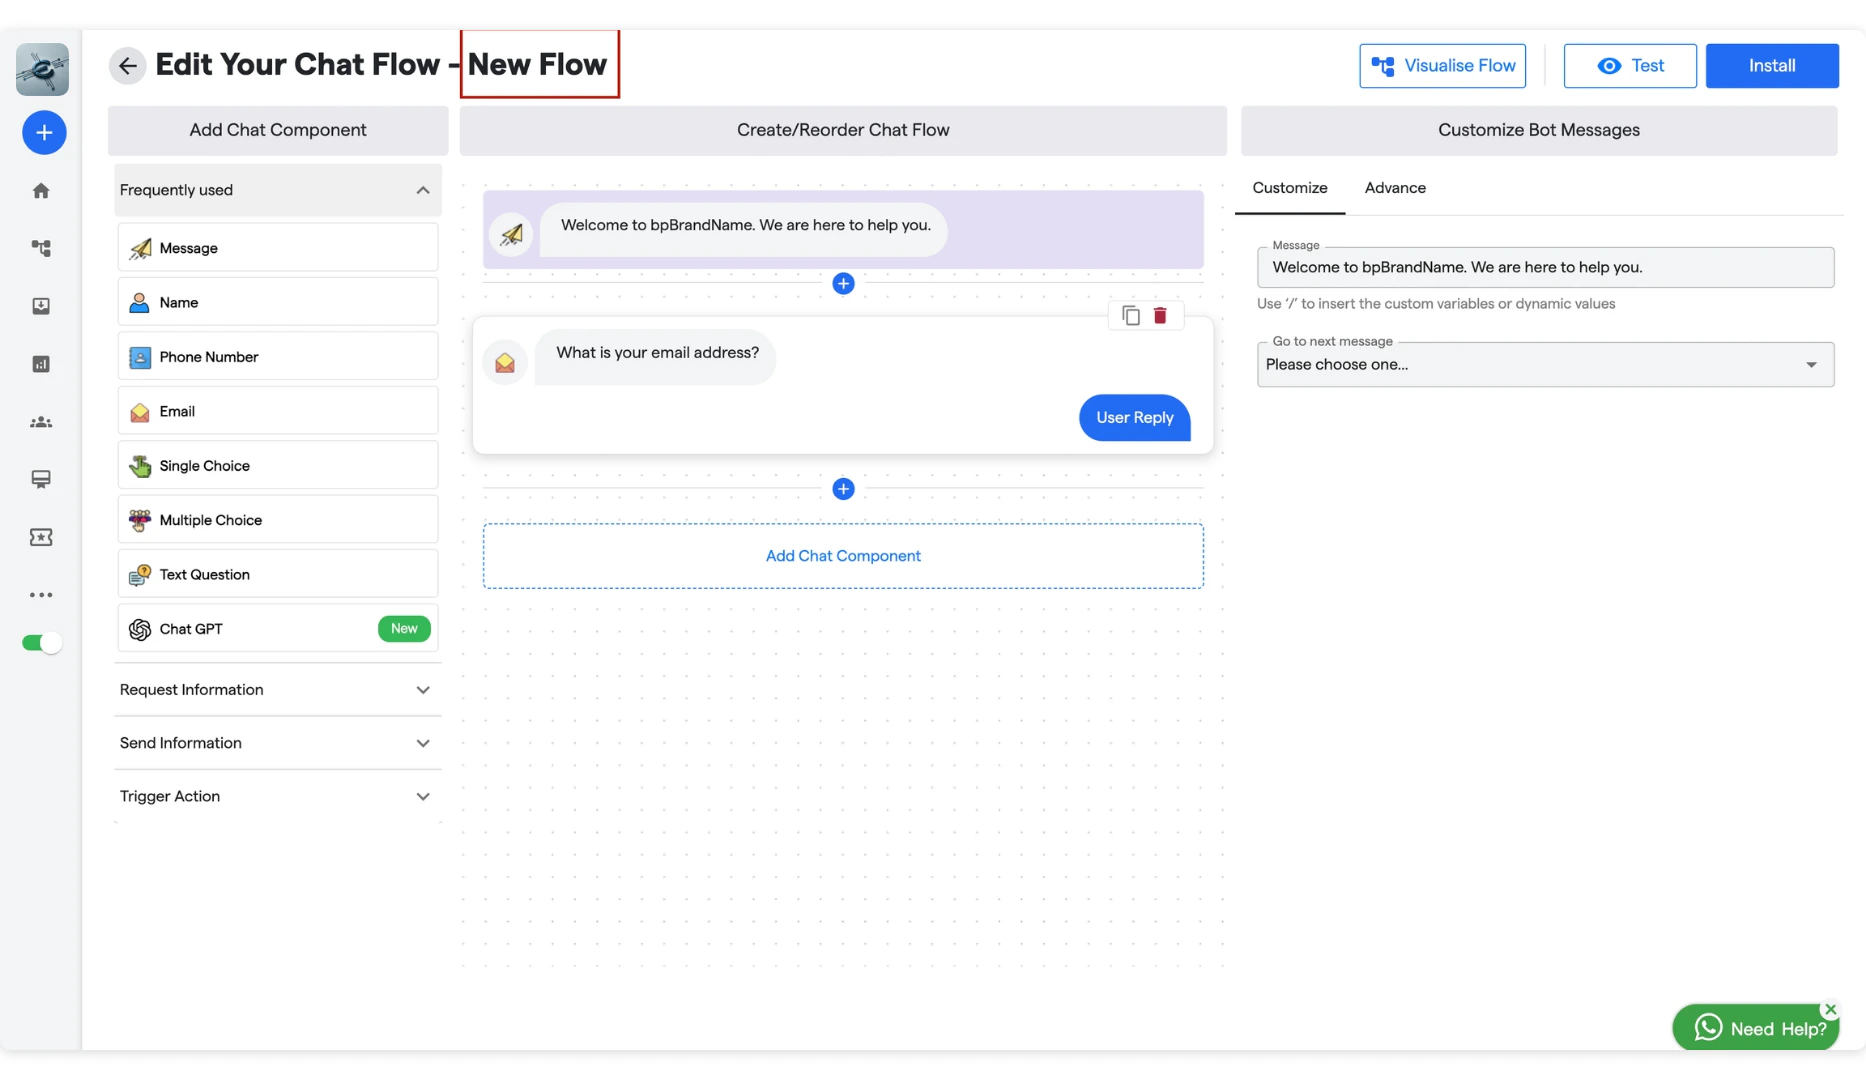Duplicate the email question block
Viewport: 1866px width, 1080px height.
1131,315
